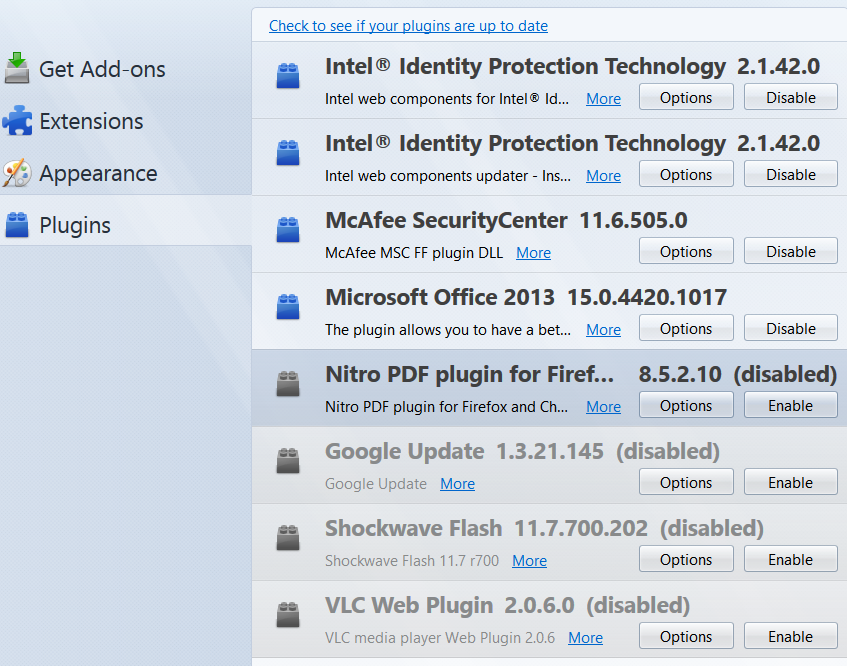Click the grey Nitro PDF plugin icon
Screen dimensions: 847x666
(288, 384)
